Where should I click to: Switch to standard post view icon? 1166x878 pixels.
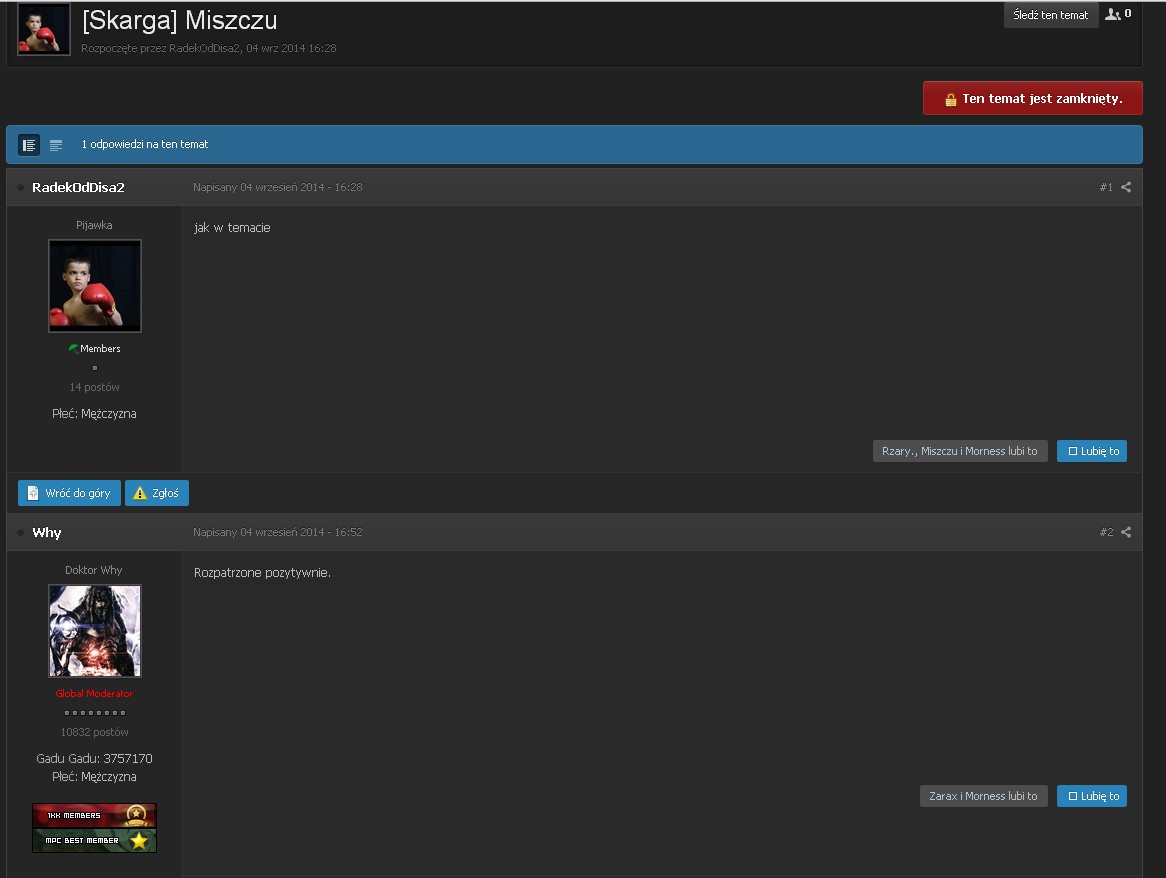29,145
